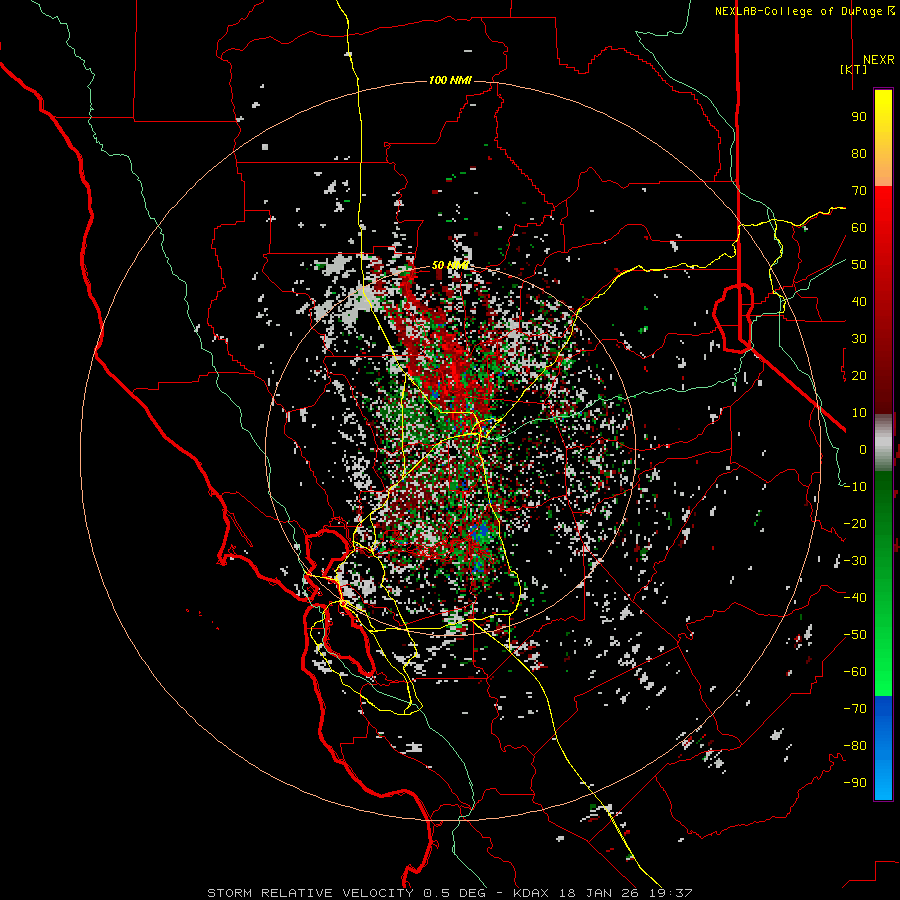Click the [KT] units label
The image size is (900, 900).
pos(854,69)
